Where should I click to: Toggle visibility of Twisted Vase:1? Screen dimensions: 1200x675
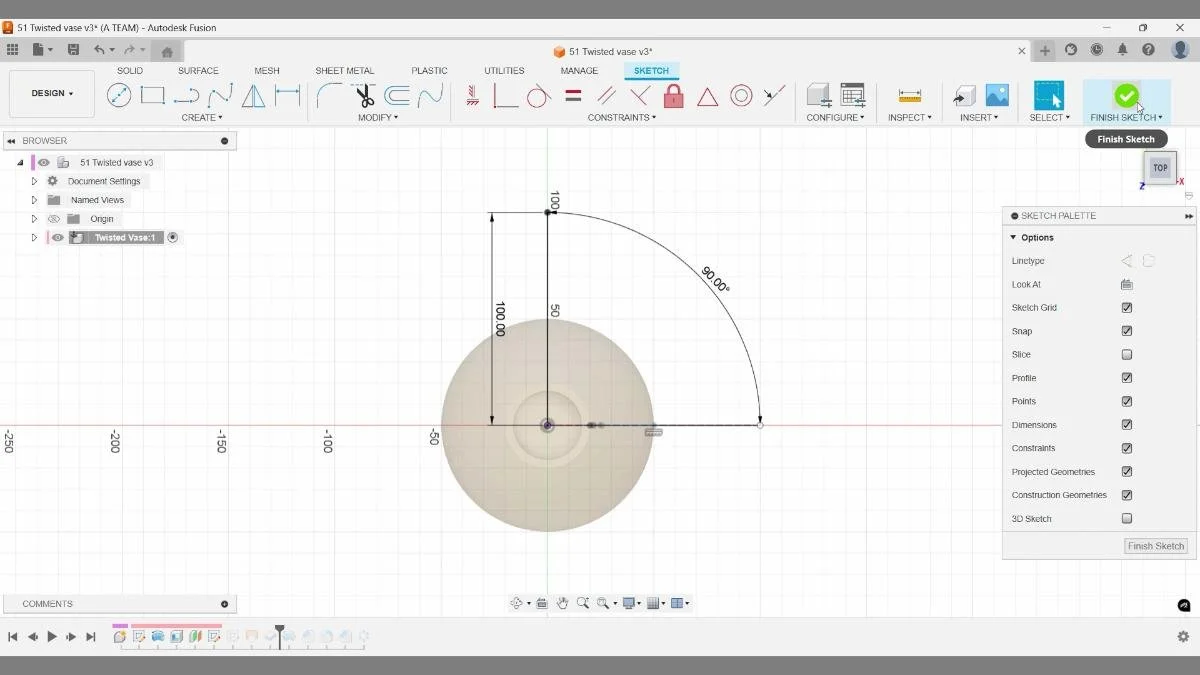pyautogui.click(x=57, y=237)
